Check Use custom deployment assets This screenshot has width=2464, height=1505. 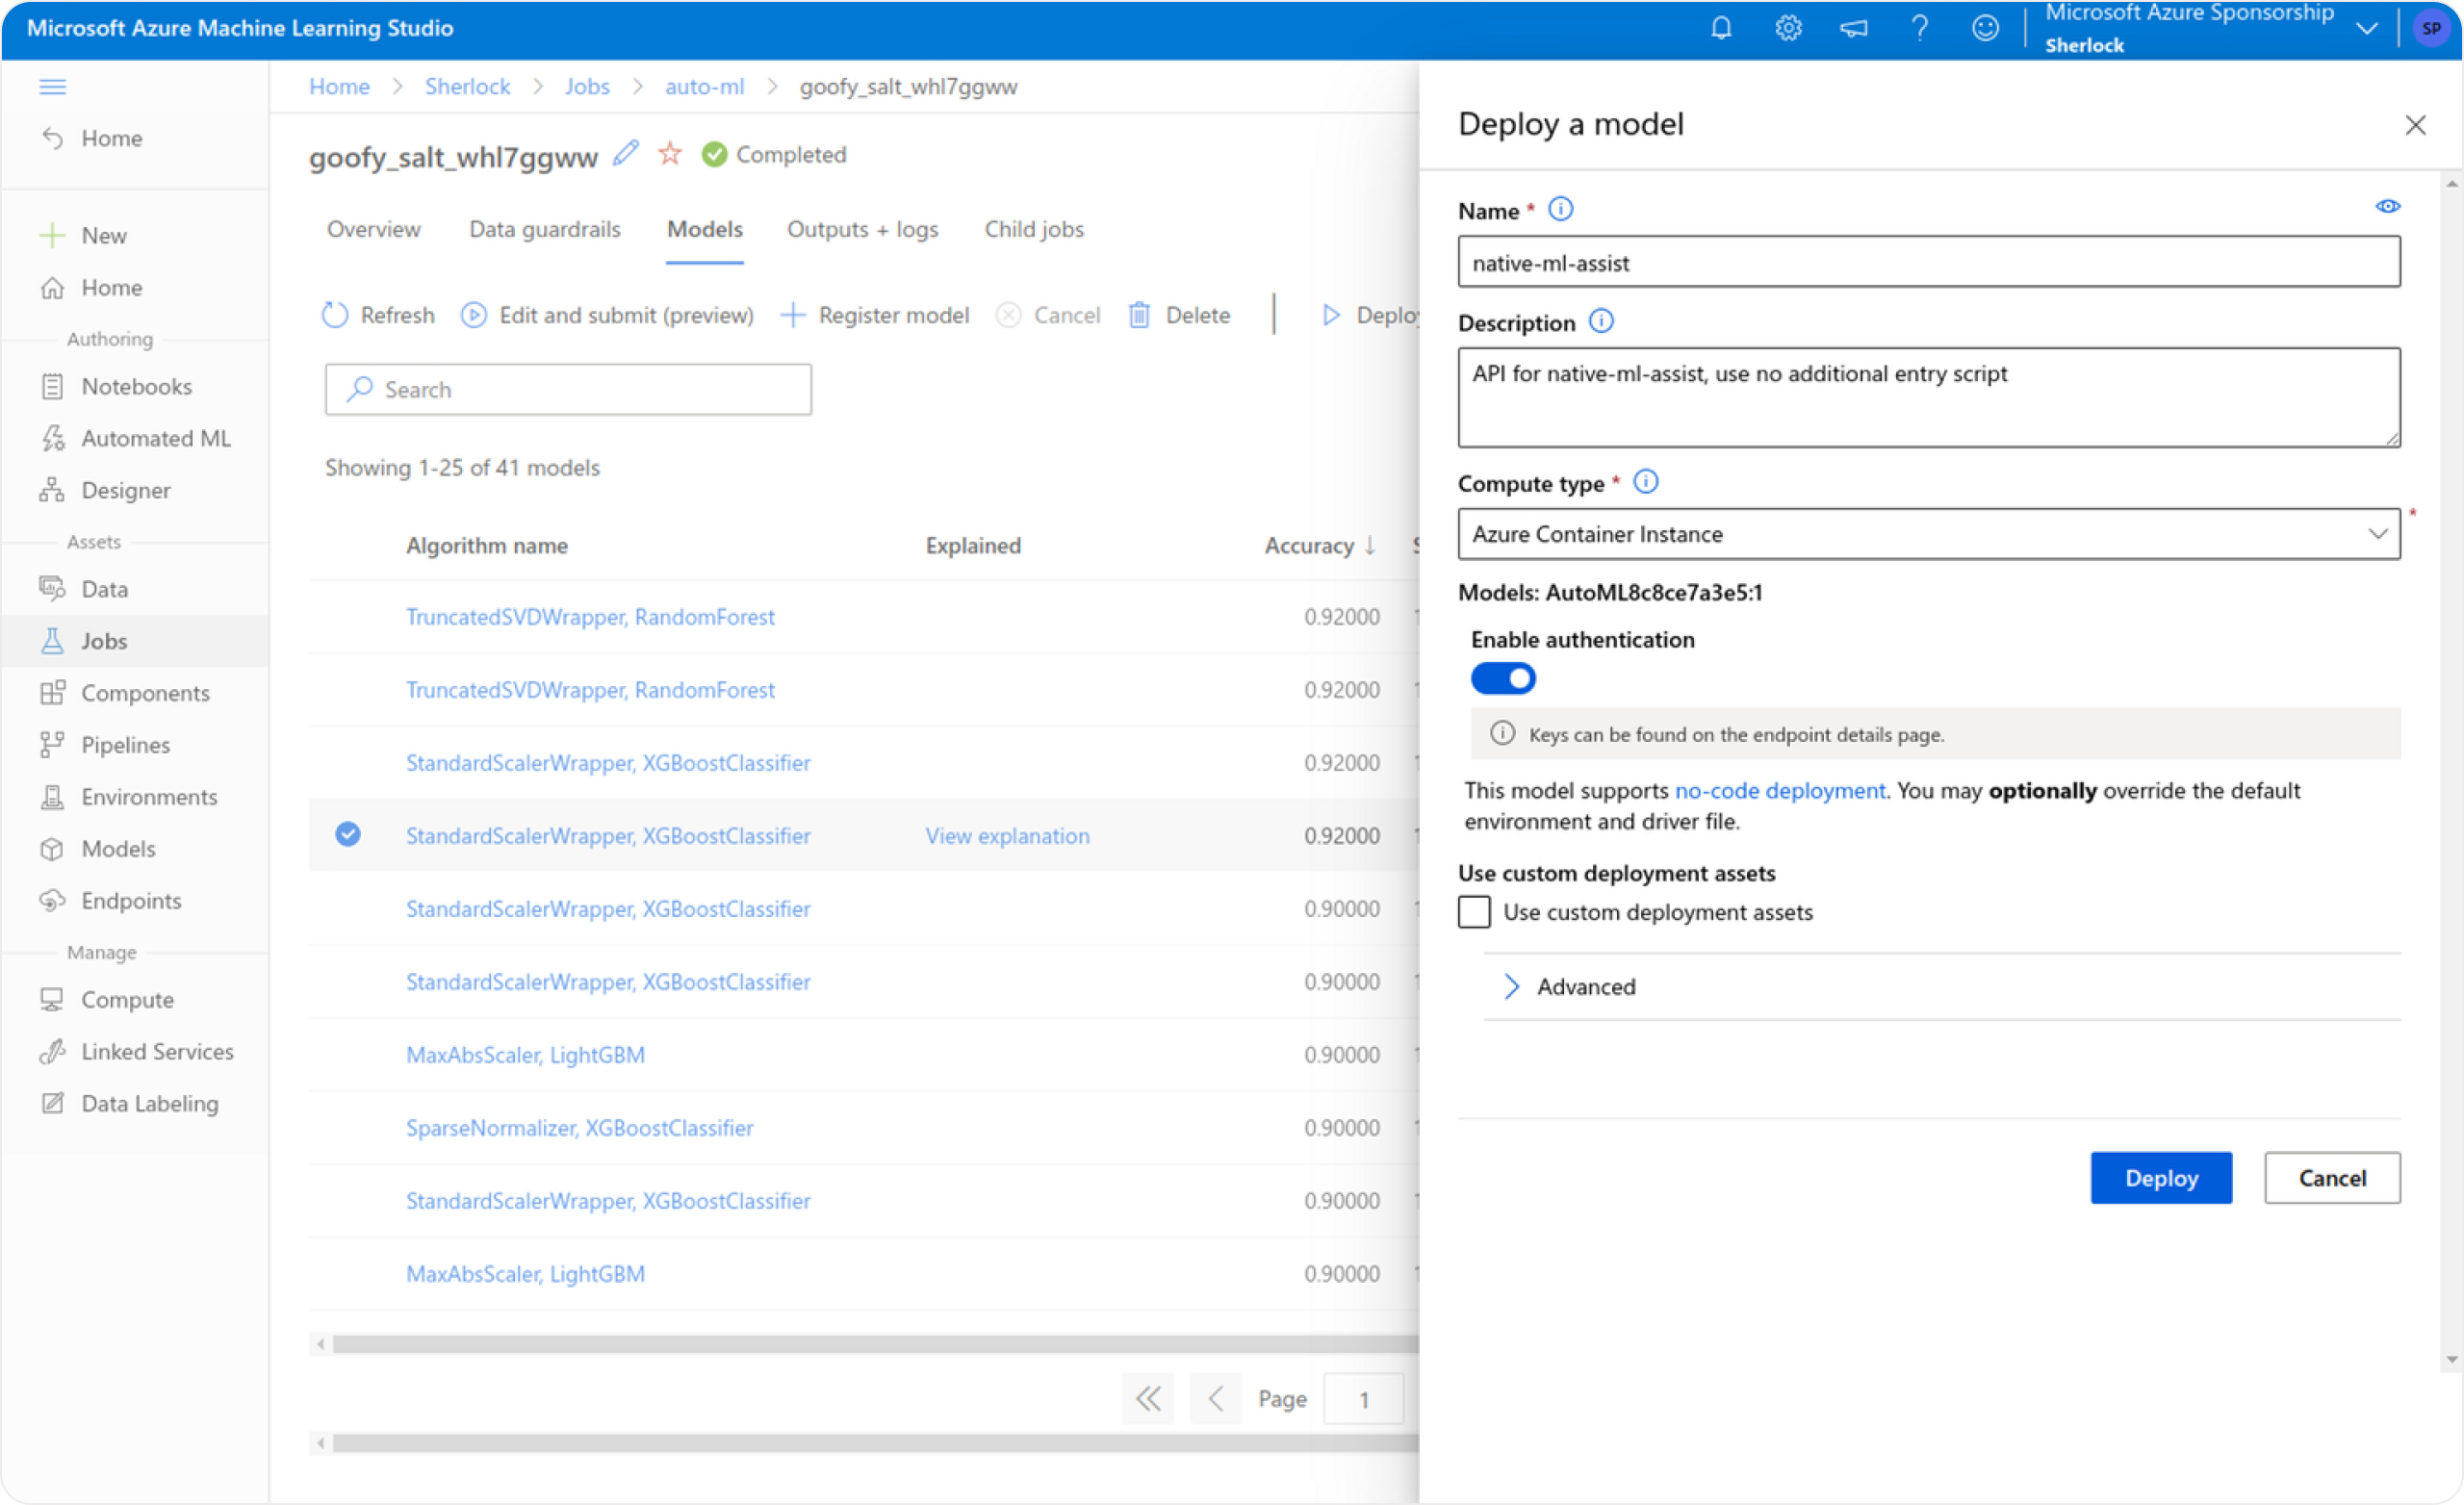point(1474,911)
